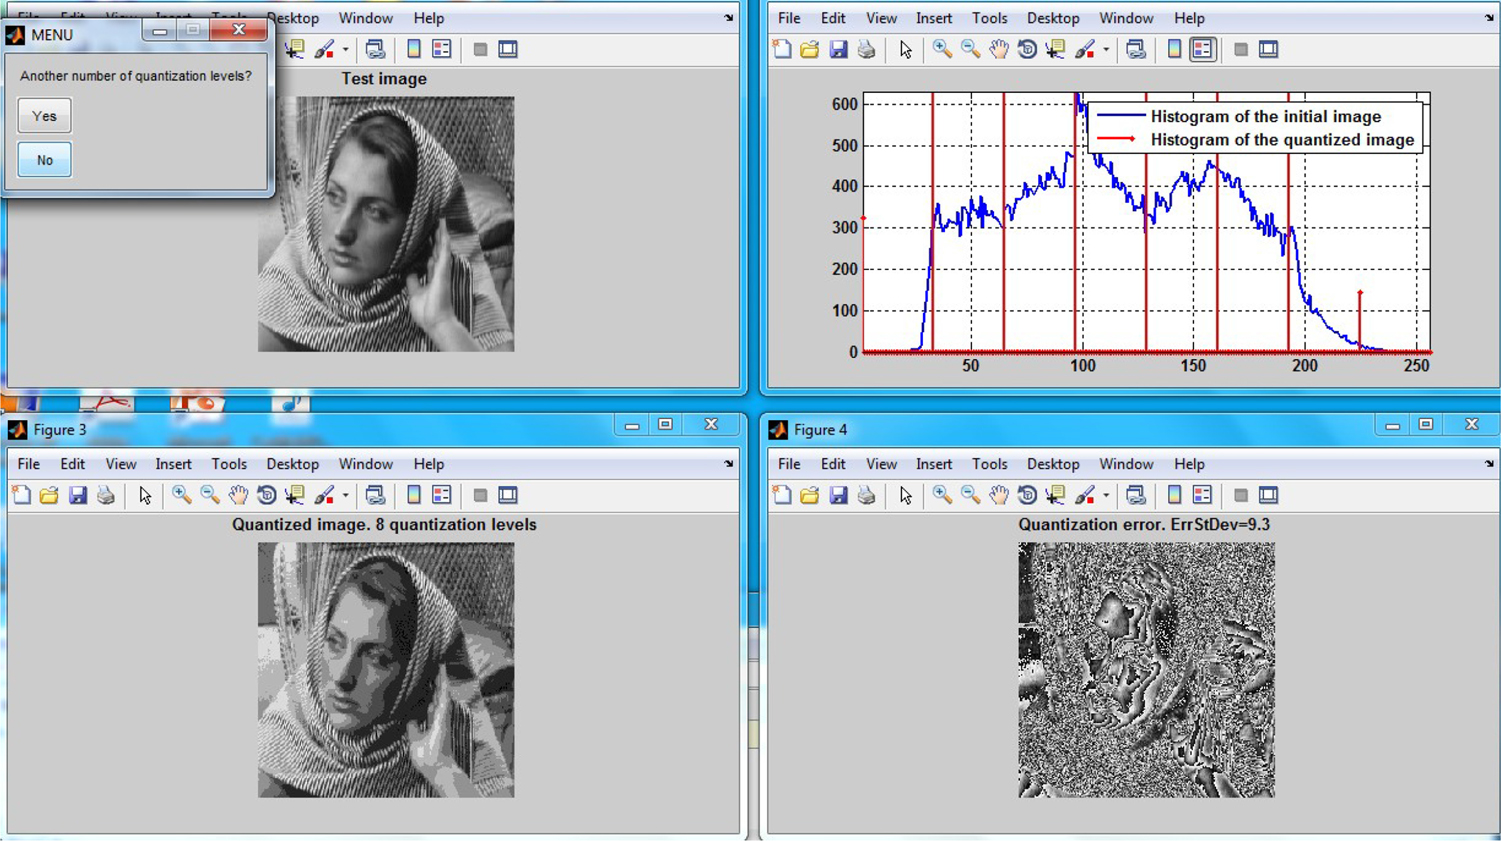Click New Figure icon in Figure 3
1501x841 pixels.
click(x=21, y=495)
